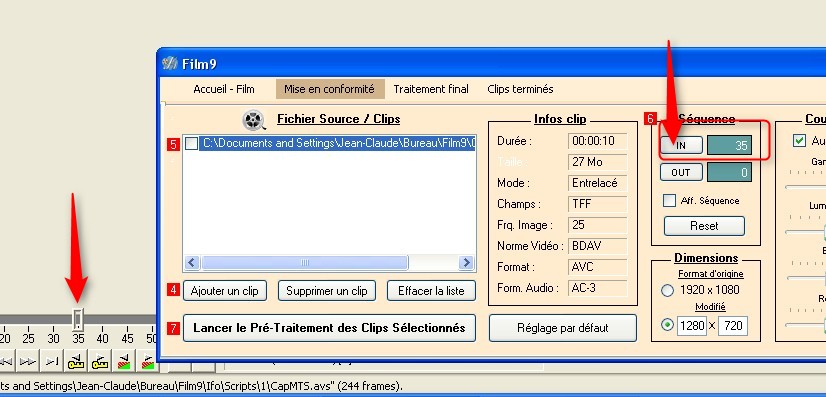Image resolution: width=826 pixels, height=397 pixels.
Task: Click the size value 27 Mo
Action: coord(598,162)
